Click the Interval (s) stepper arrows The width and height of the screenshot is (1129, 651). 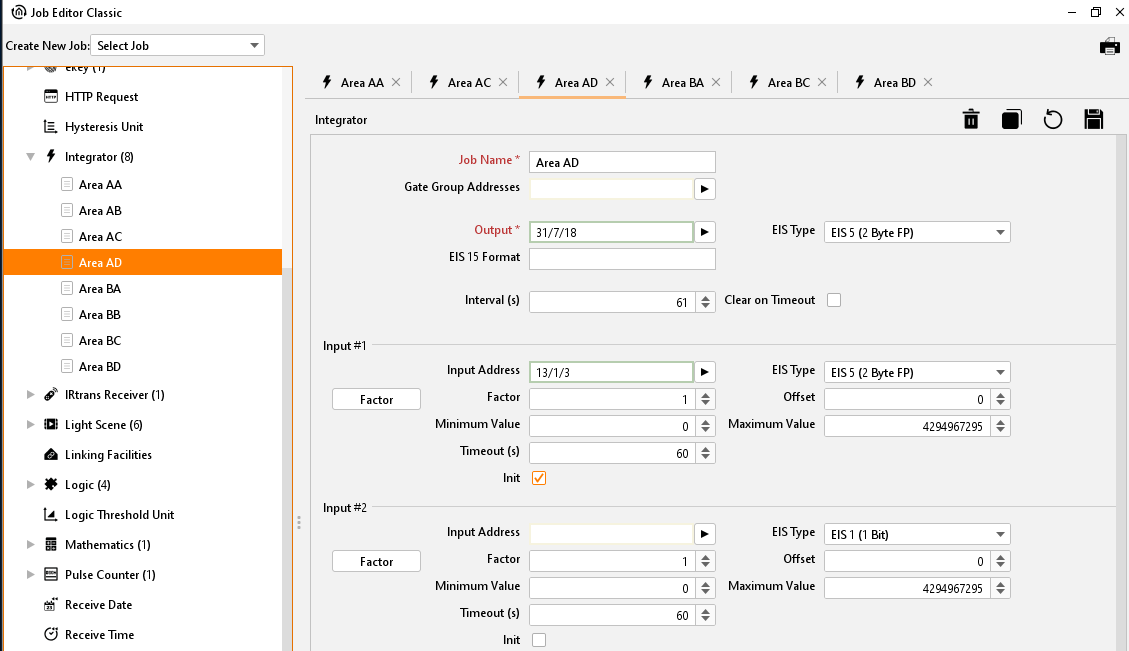point(706,301)
